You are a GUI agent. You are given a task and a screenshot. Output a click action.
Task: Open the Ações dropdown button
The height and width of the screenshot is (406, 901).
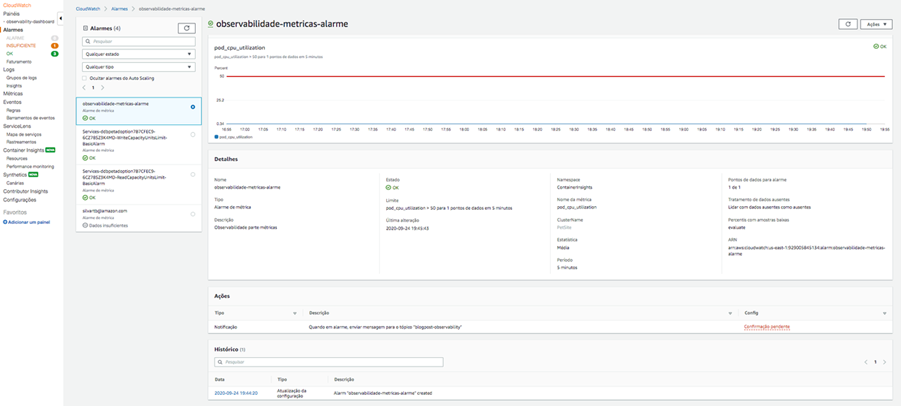(876, 25)
